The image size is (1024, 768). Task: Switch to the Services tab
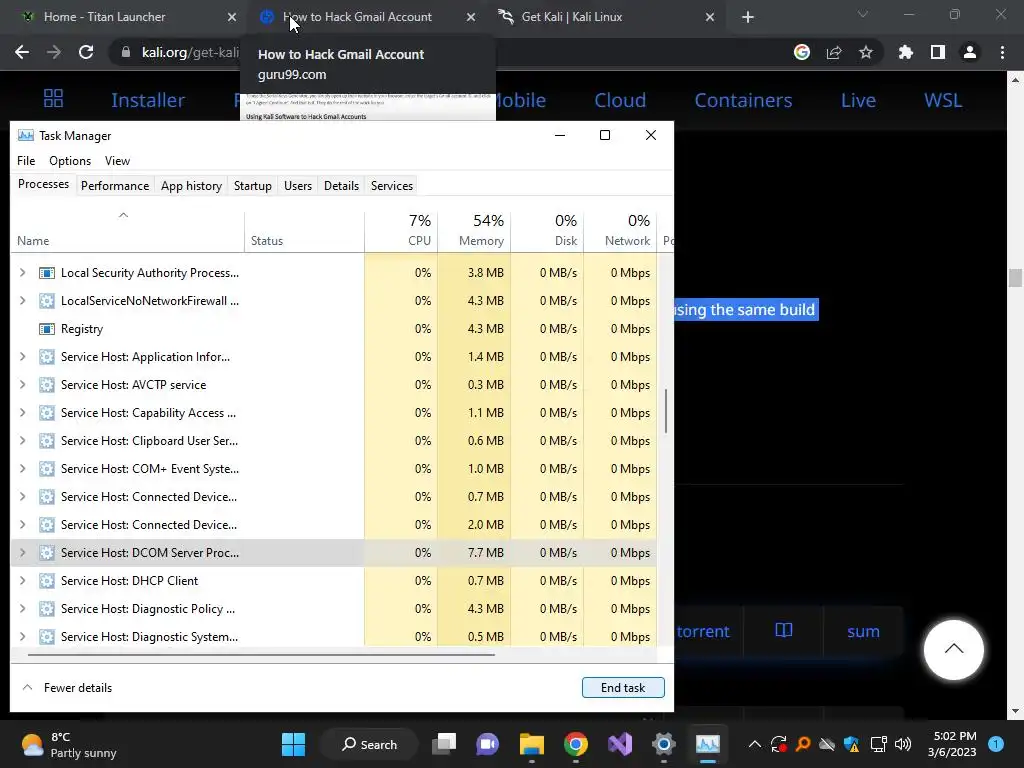(392, 185)
